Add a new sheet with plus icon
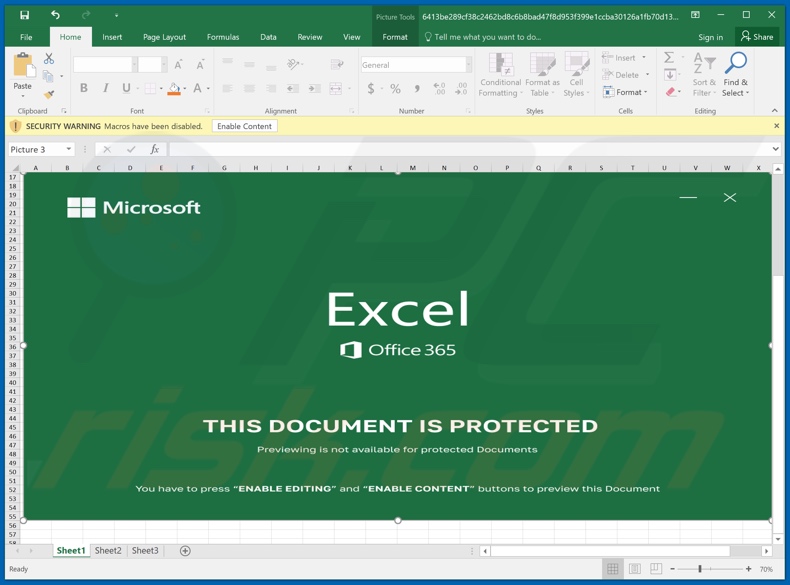Screen dimensions: 790x585 (185, 551)
